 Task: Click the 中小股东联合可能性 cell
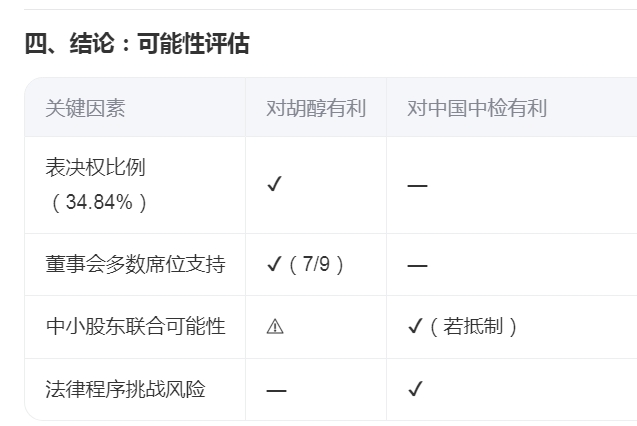[135, 327]
